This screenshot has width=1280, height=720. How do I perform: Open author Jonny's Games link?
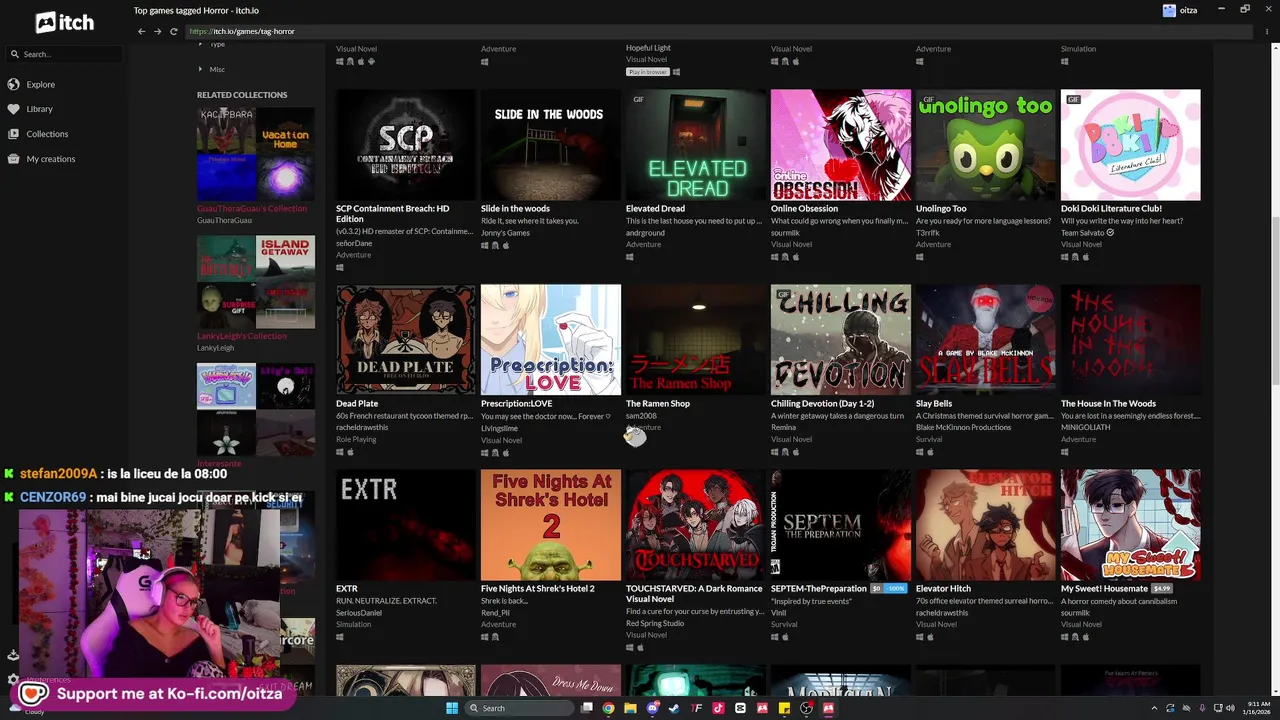(x=505, y=232)
